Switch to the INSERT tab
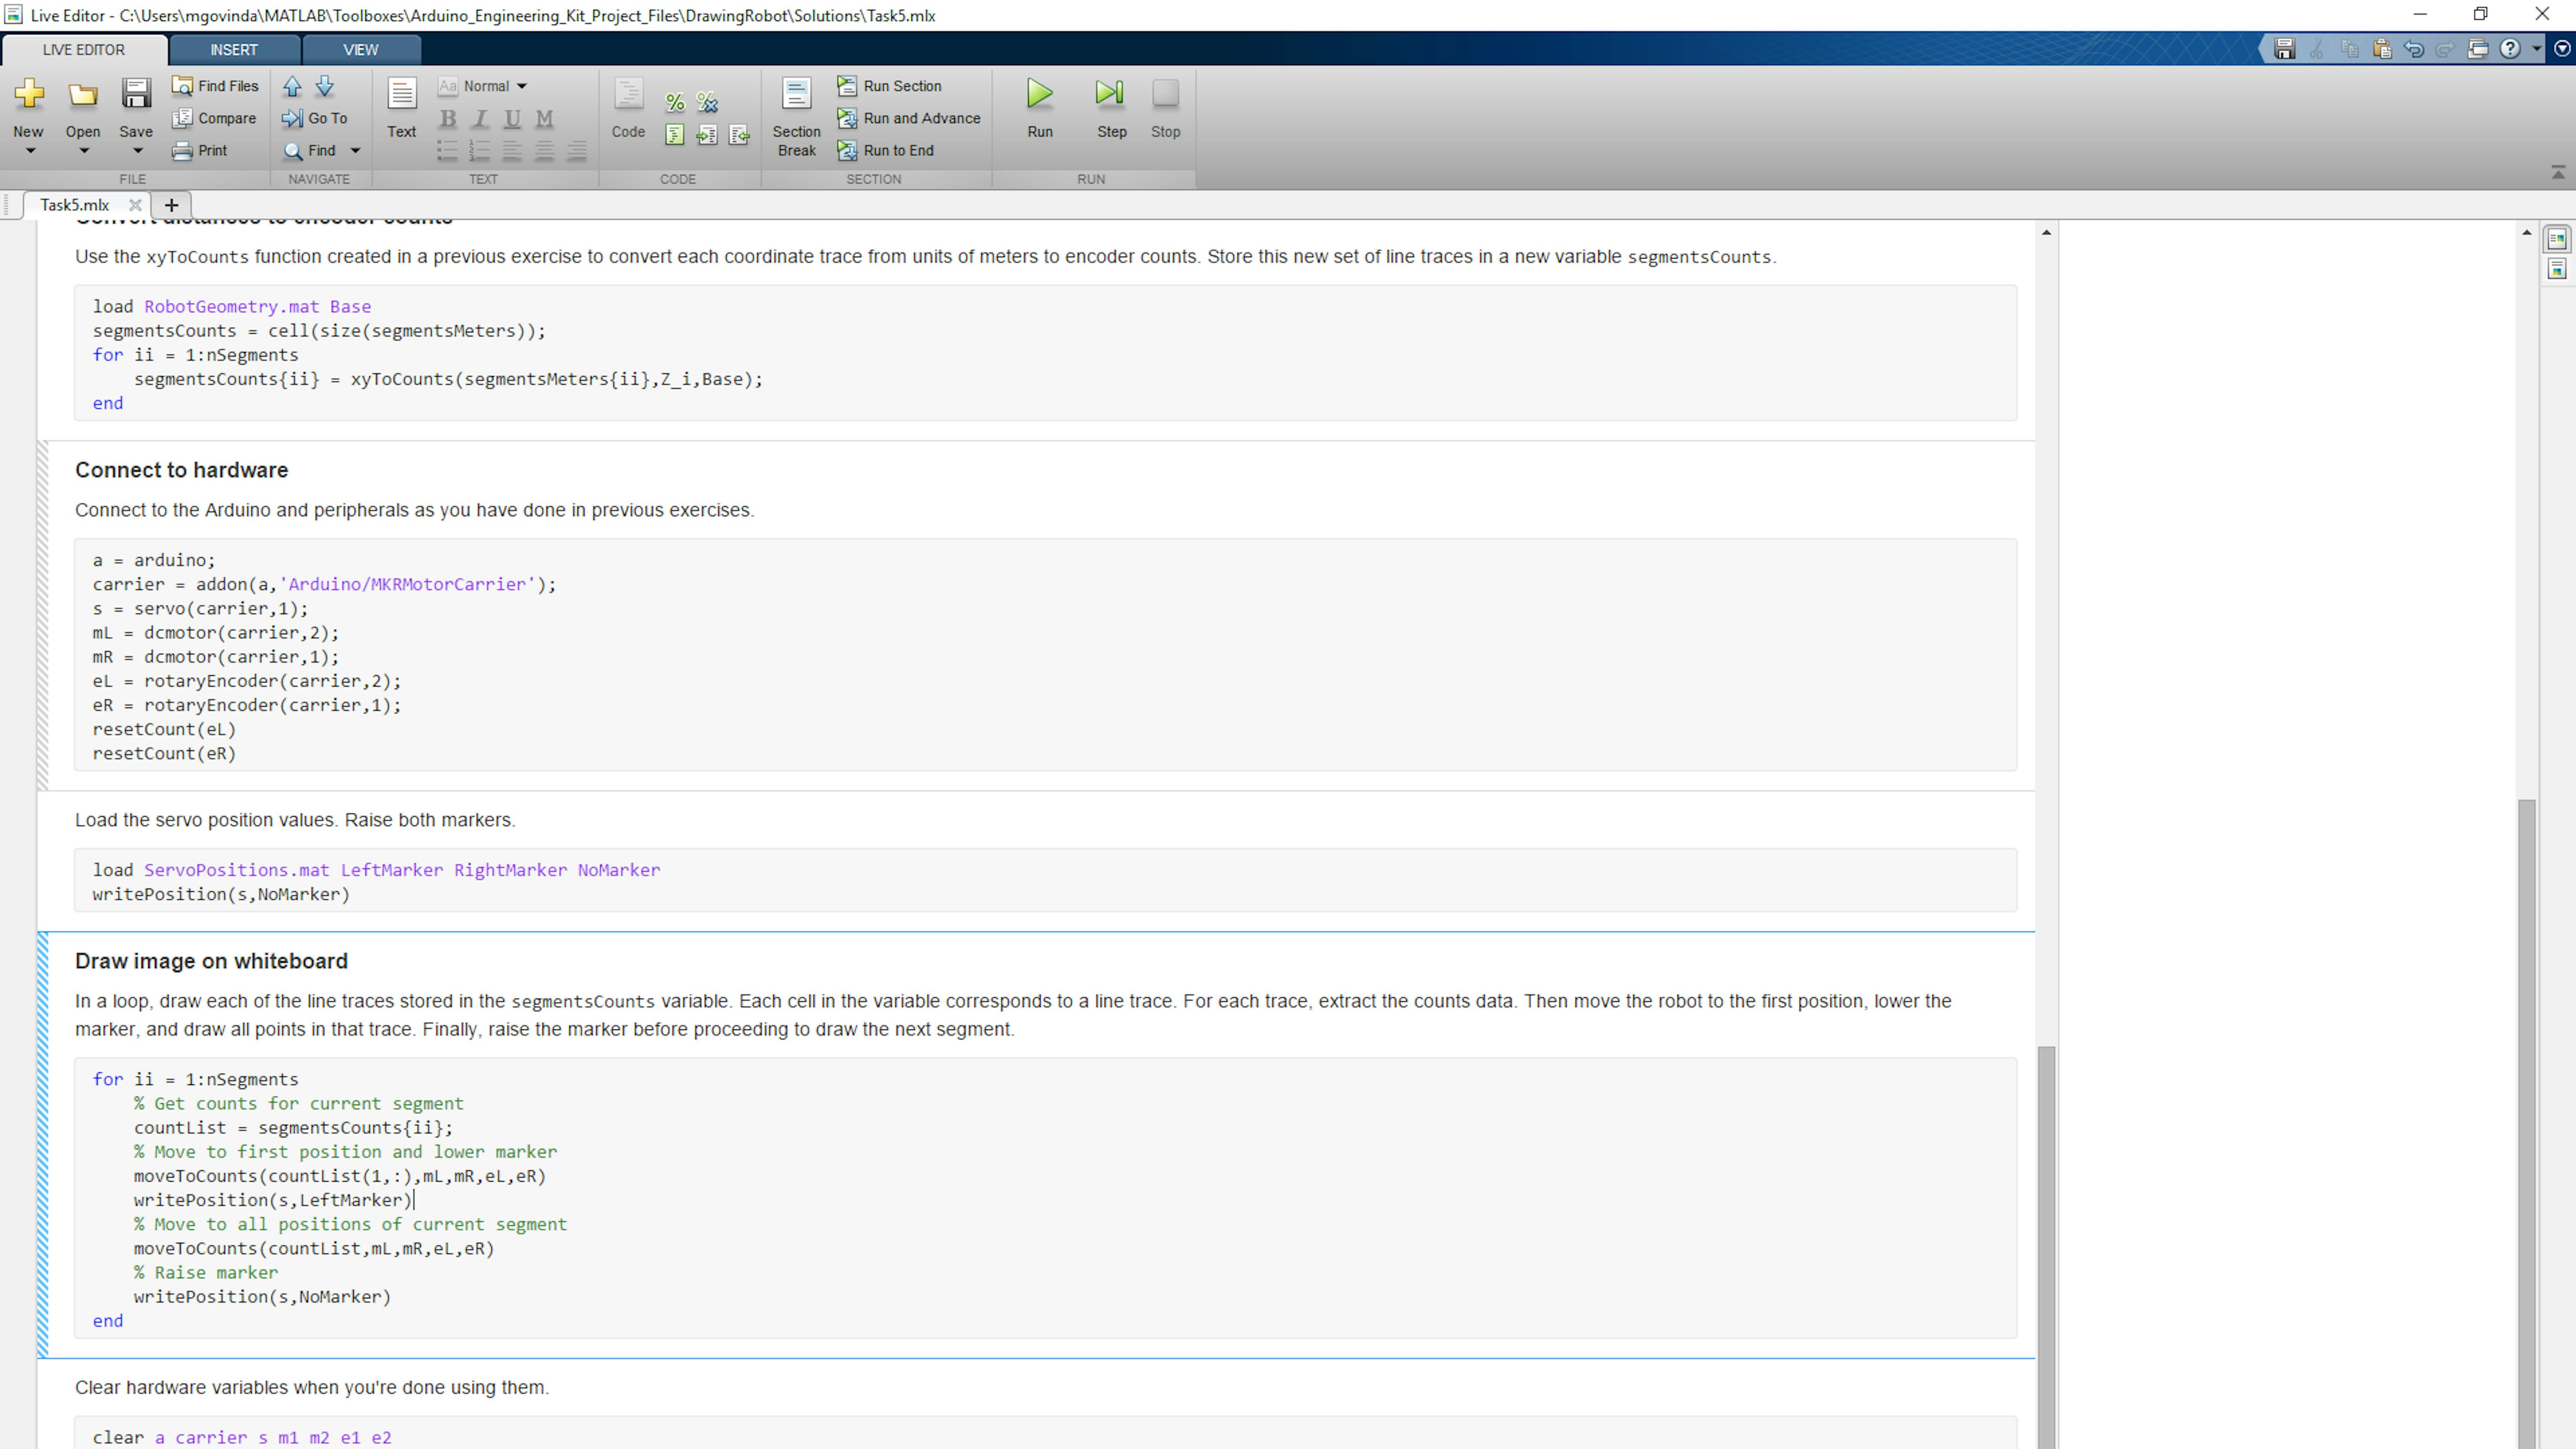Viewport: 2576px width, 1449px height. (234, 50)
